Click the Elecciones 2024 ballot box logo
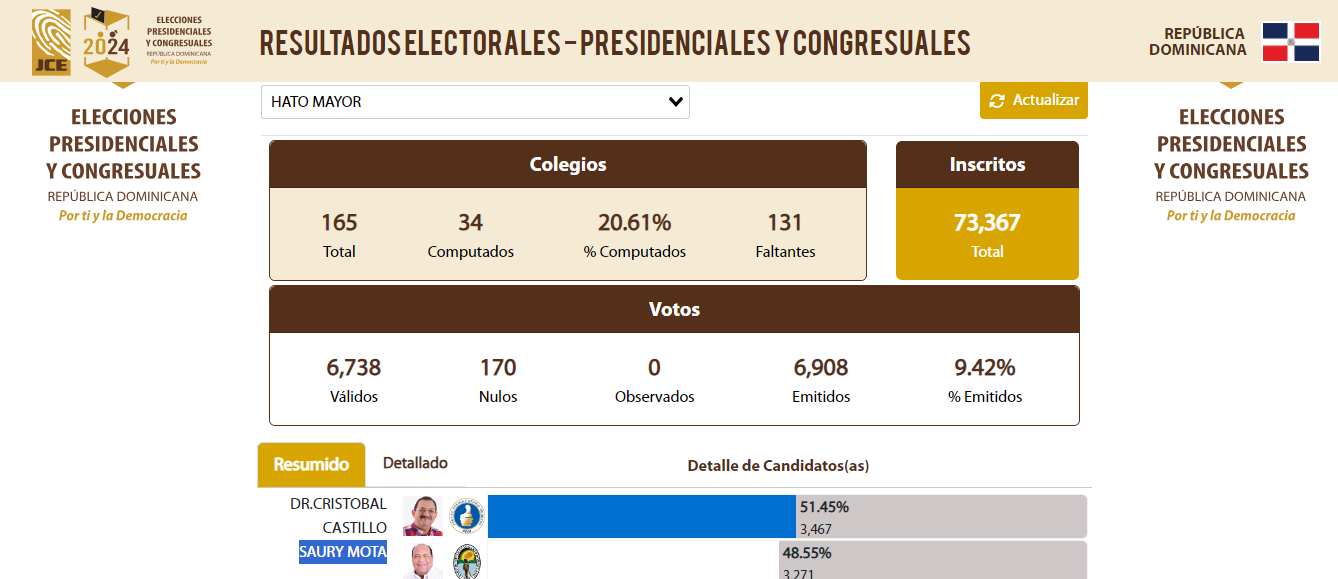The width and height of the screenshot is (1338, 579). (106, 42)
